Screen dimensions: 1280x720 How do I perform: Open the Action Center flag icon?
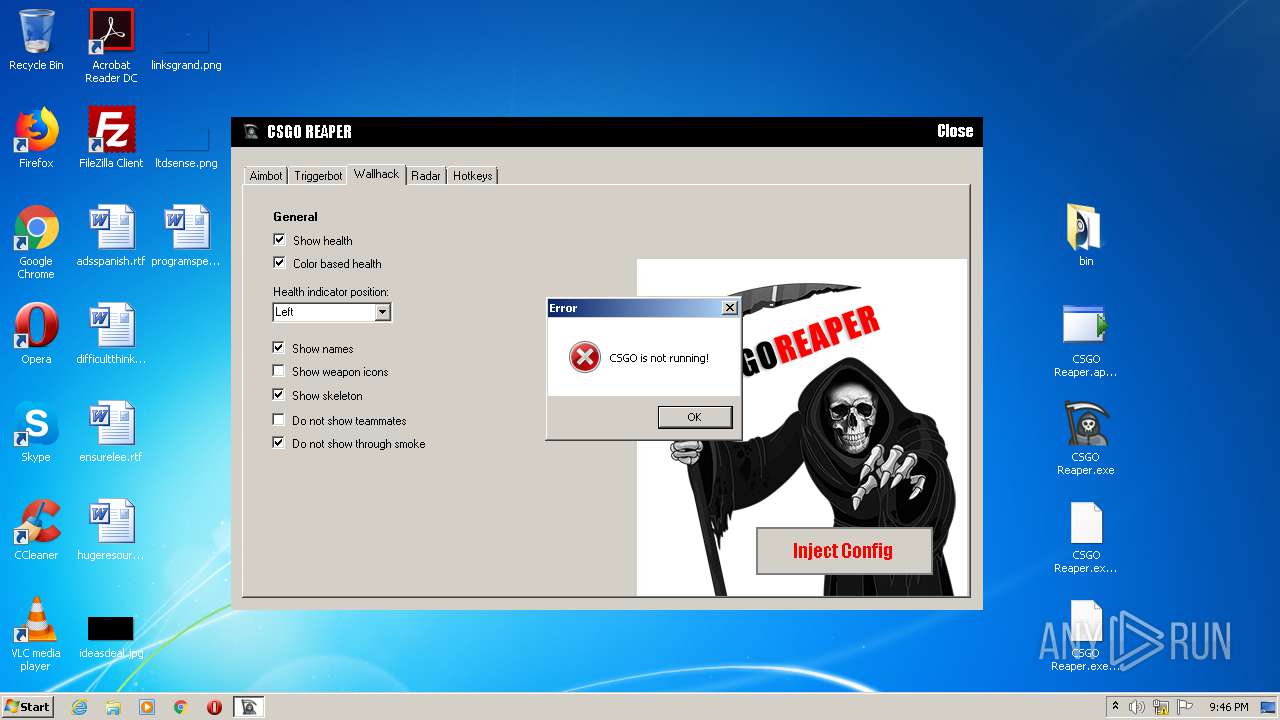click(x=1183, y=707)
